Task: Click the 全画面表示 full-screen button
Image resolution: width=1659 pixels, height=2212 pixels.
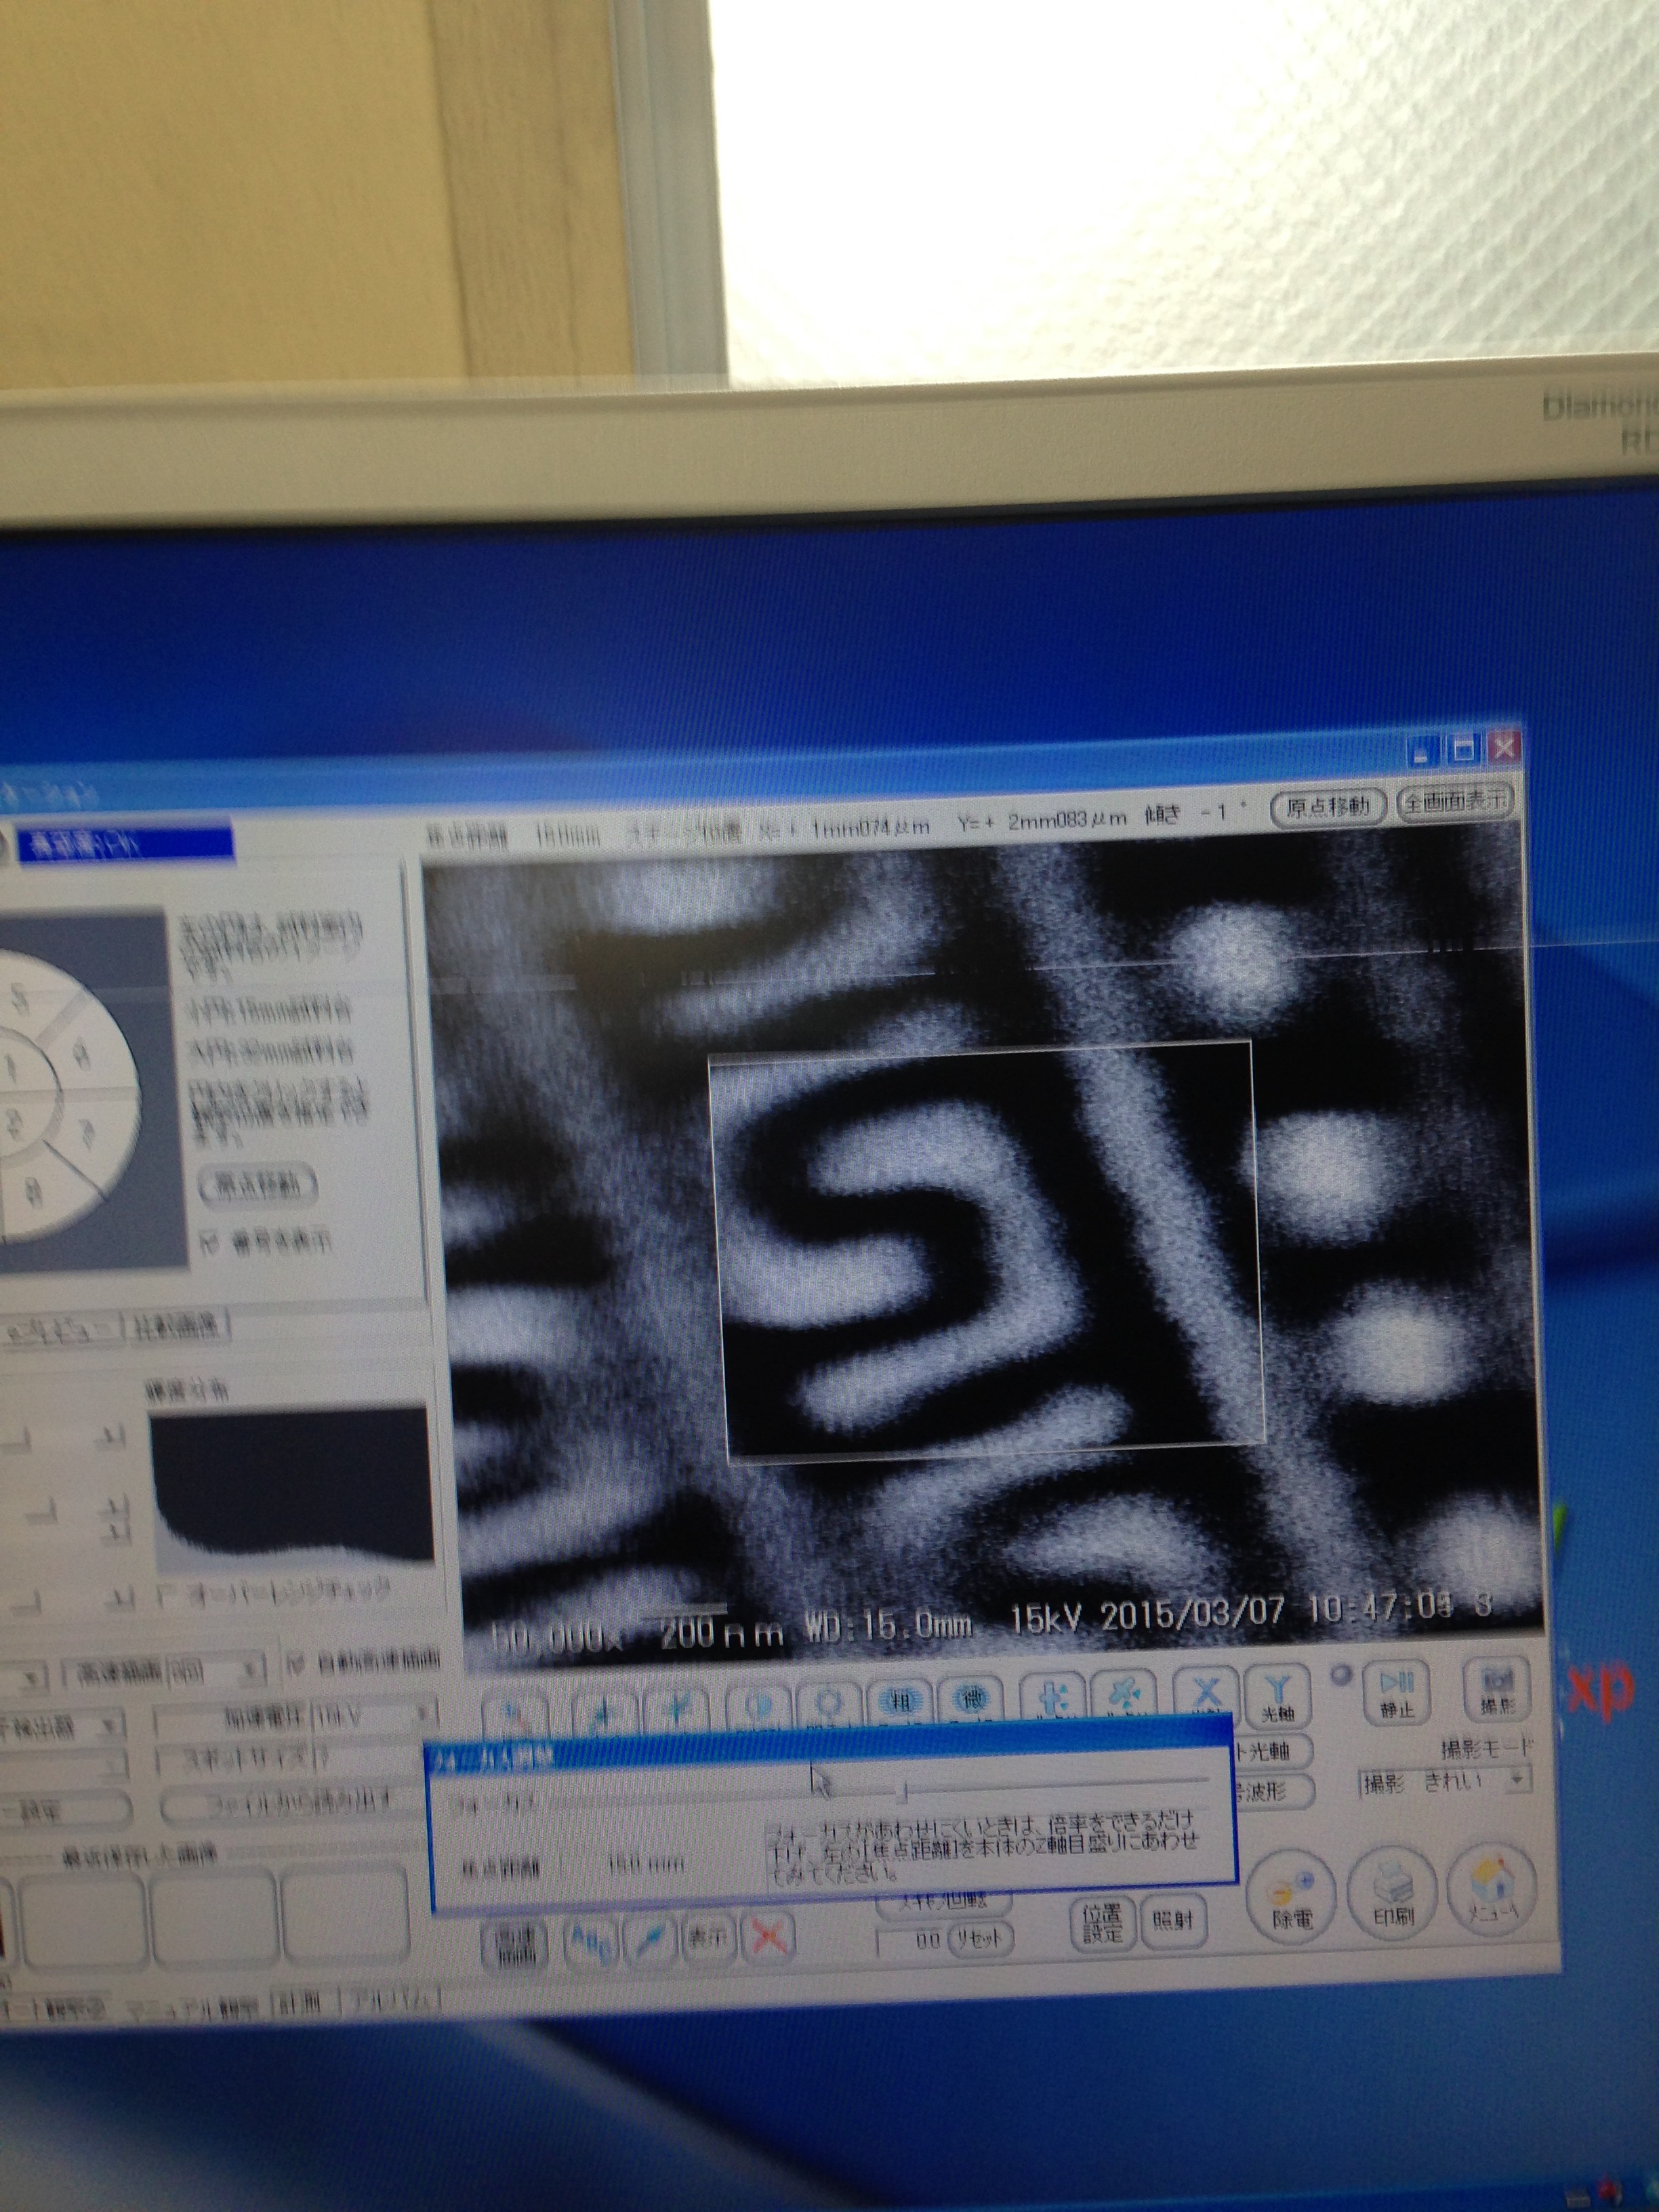Action: (x=1455, y=801)
